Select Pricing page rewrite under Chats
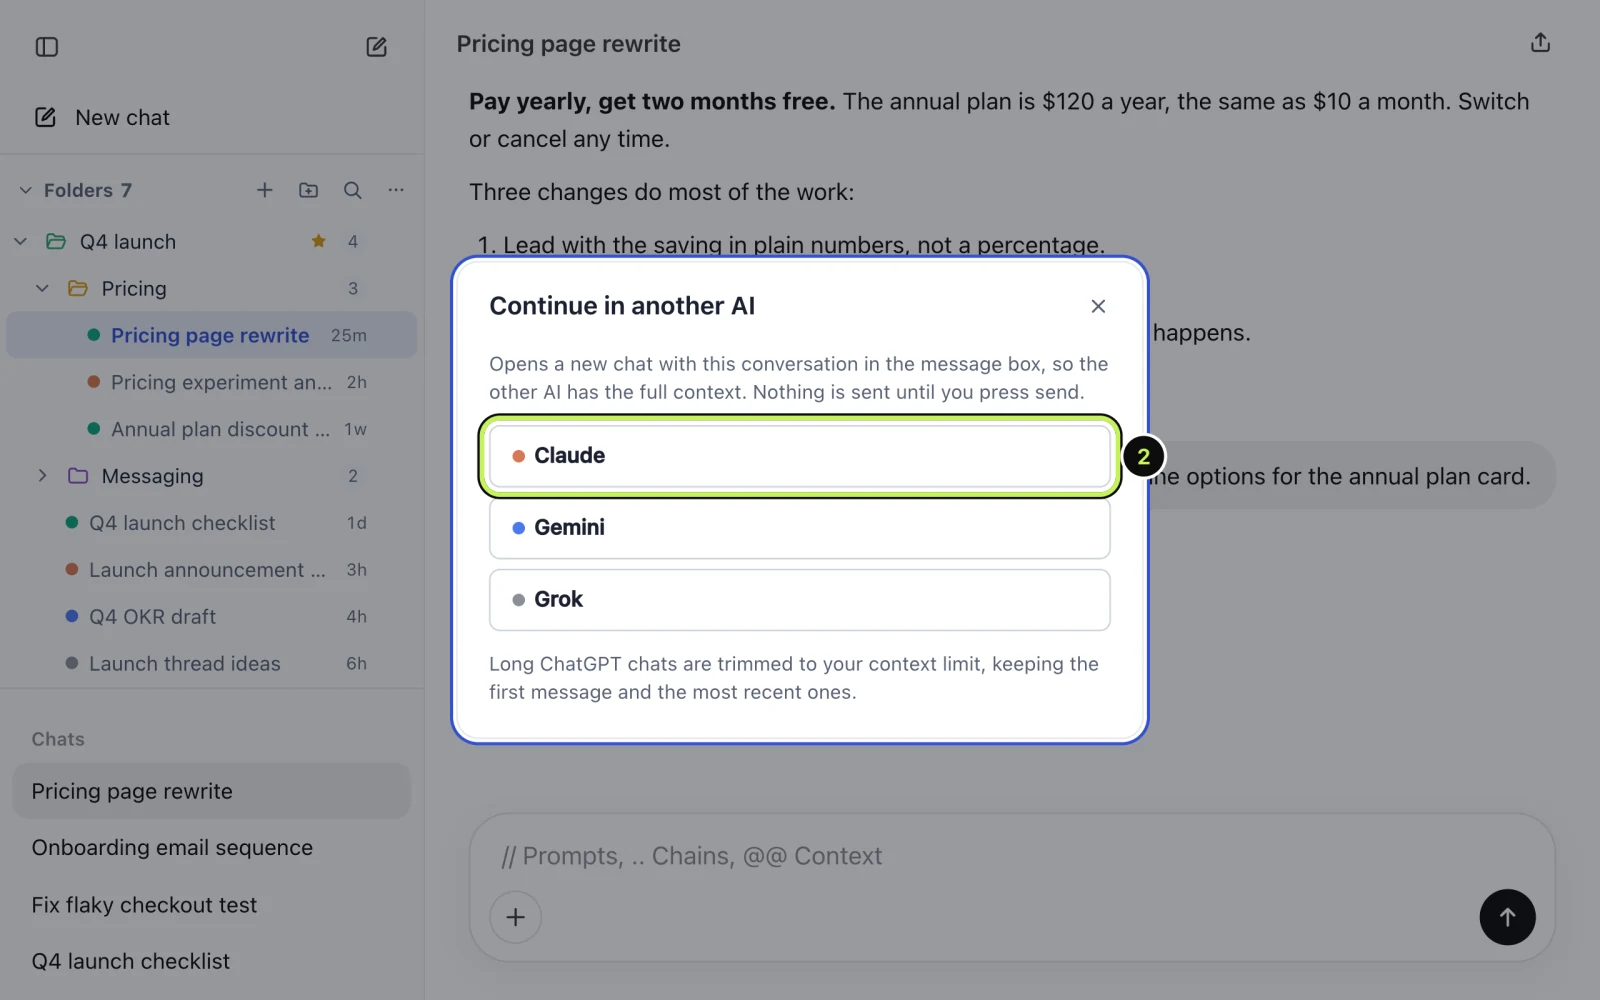Viewport: 1600px width, 1000px height. tap(212, 791)
